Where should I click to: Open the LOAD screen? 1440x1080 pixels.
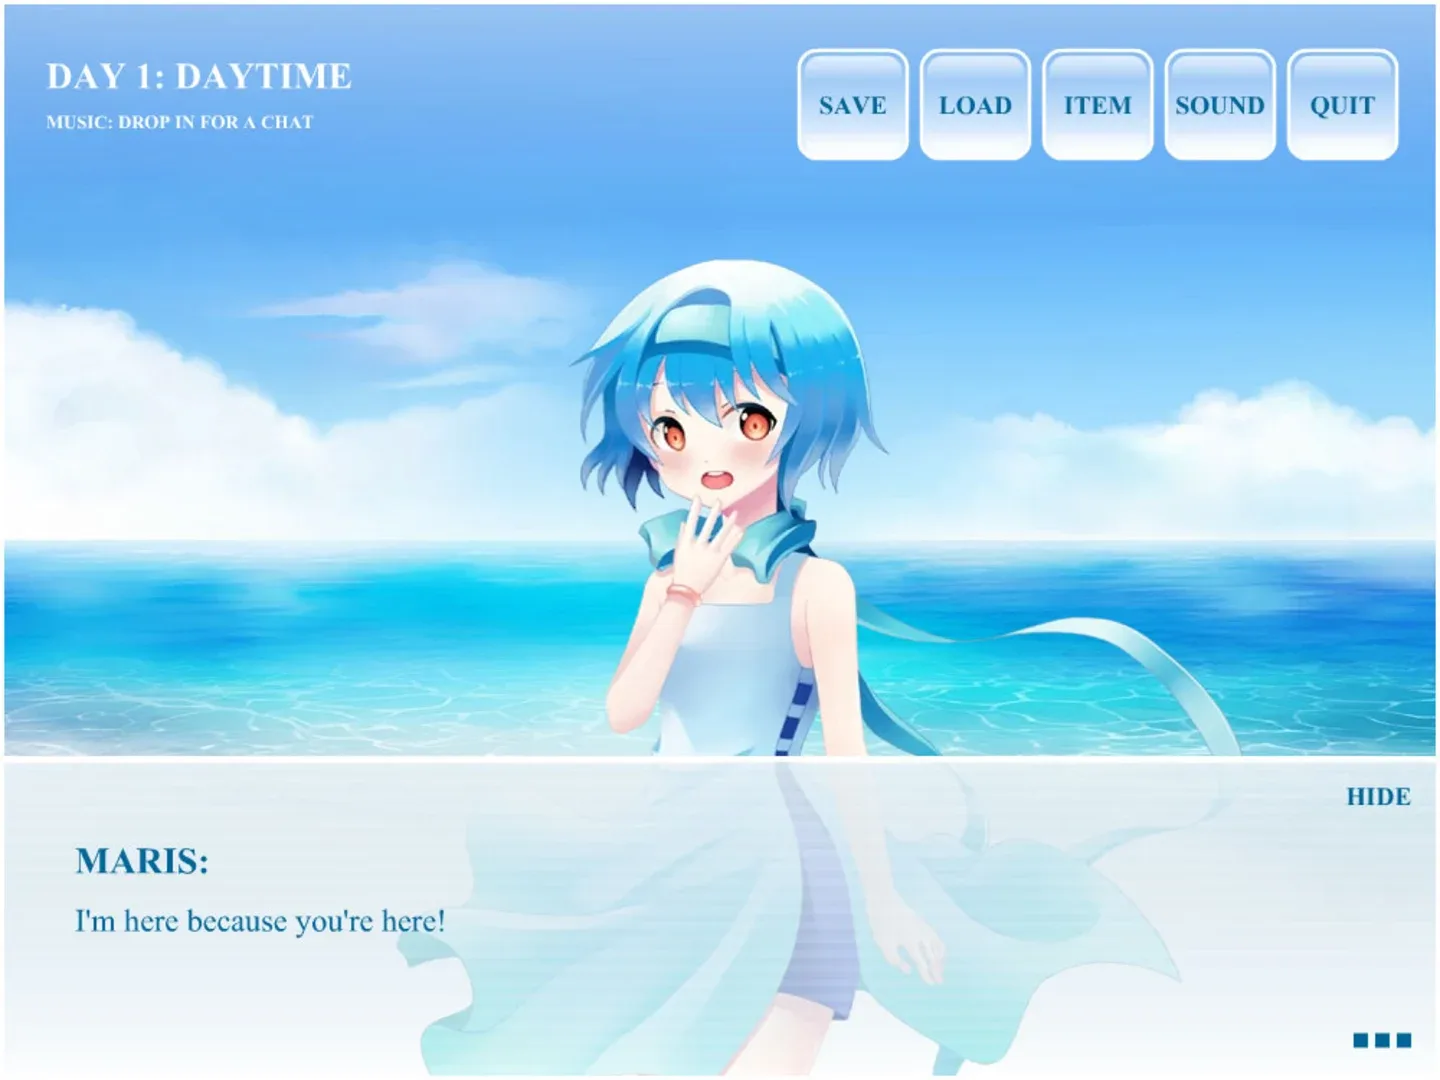click(974, 104)
